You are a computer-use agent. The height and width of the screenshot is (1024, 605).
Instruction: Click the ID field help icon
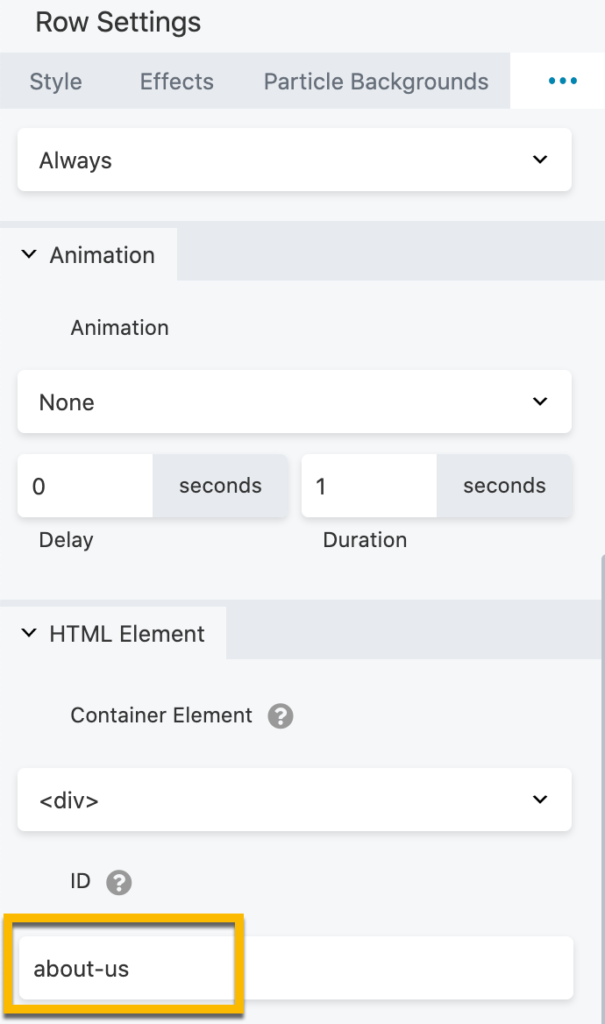click(x=120, y=882)
